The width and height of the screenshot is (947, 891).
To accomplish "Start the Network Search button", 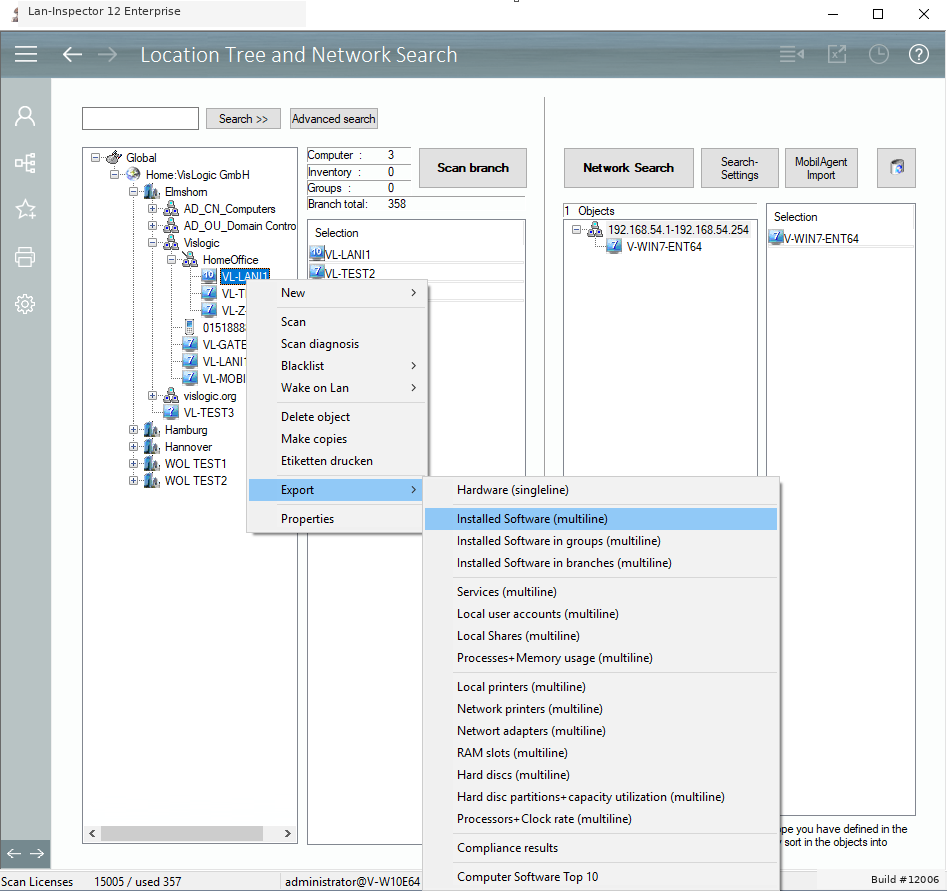I will tap(628, 168).
